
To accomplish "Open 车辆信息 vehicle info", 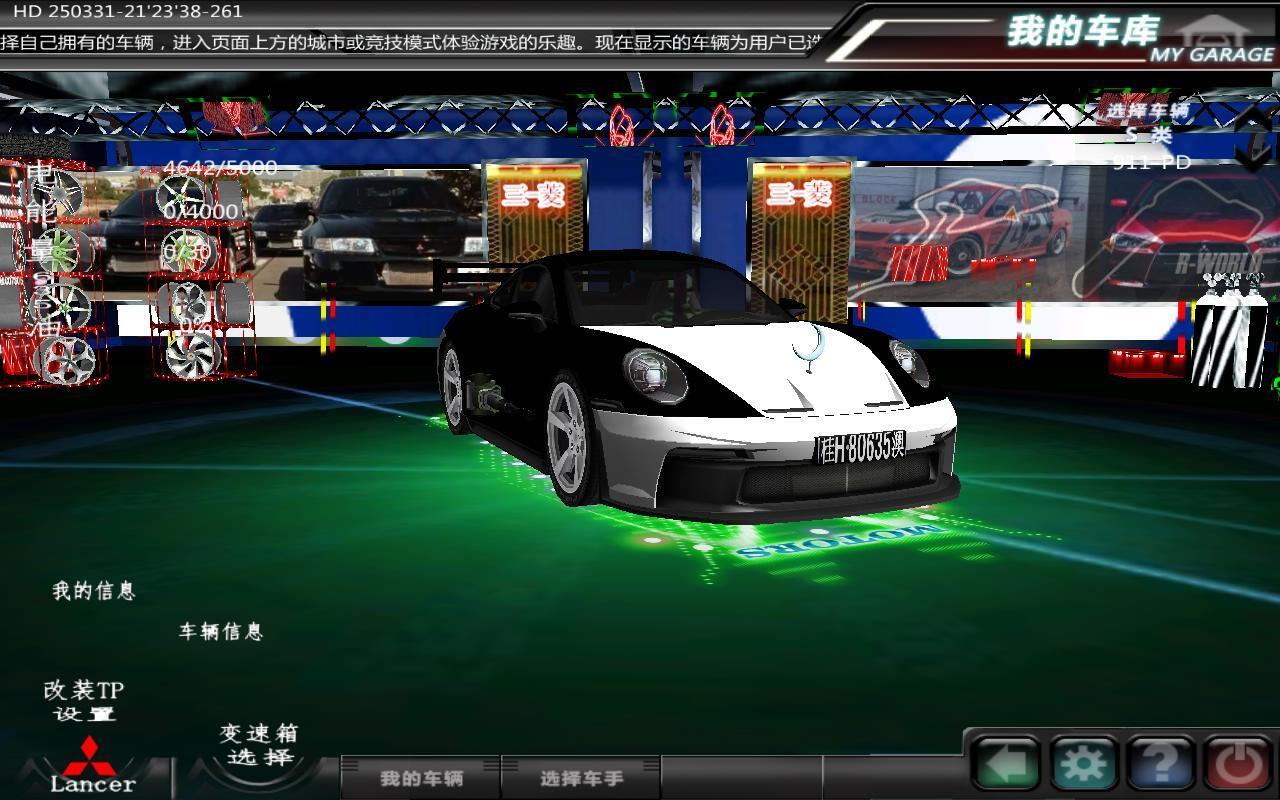I will click(x=221, y=631).
